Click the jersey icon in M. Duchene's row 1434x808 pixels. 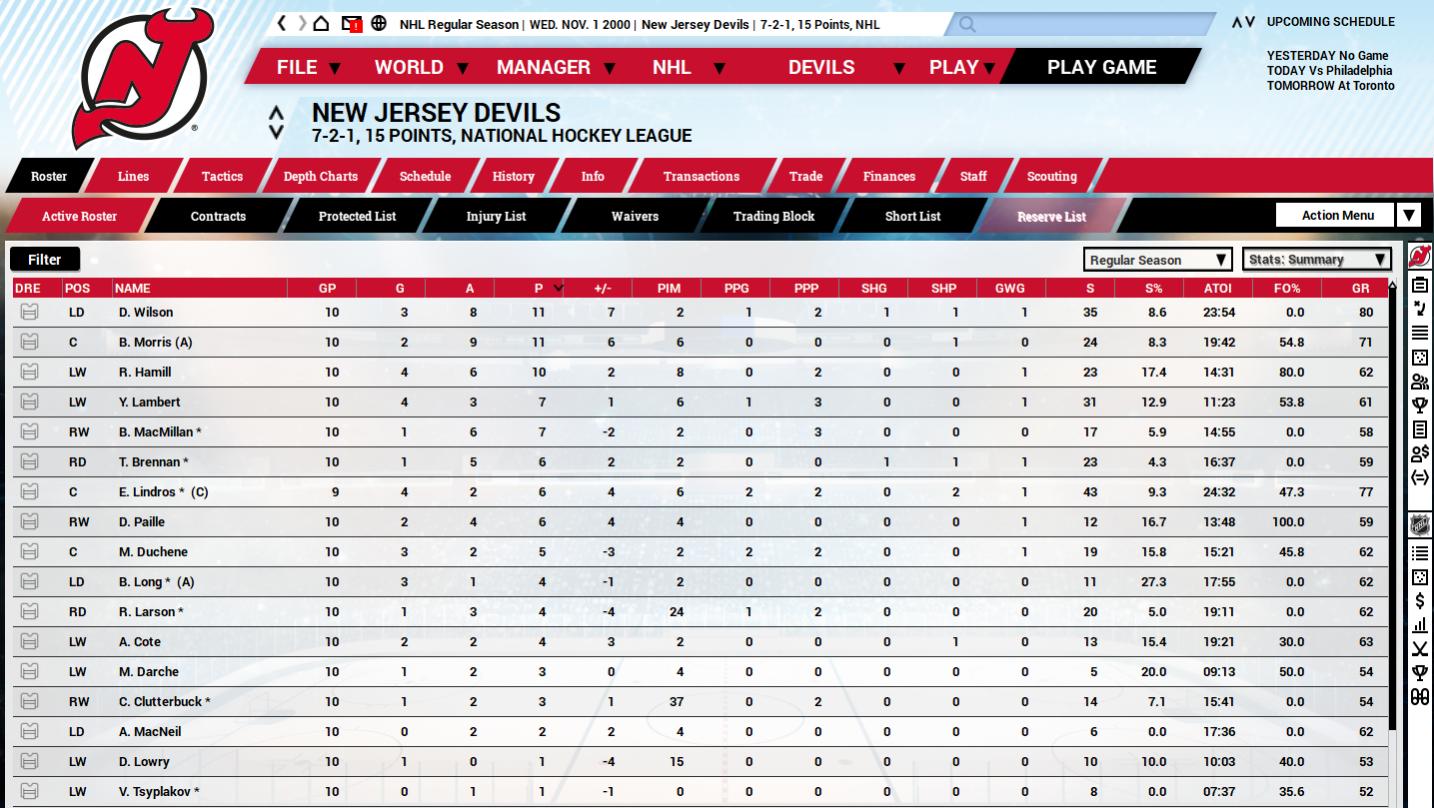(x=29, y=552)
